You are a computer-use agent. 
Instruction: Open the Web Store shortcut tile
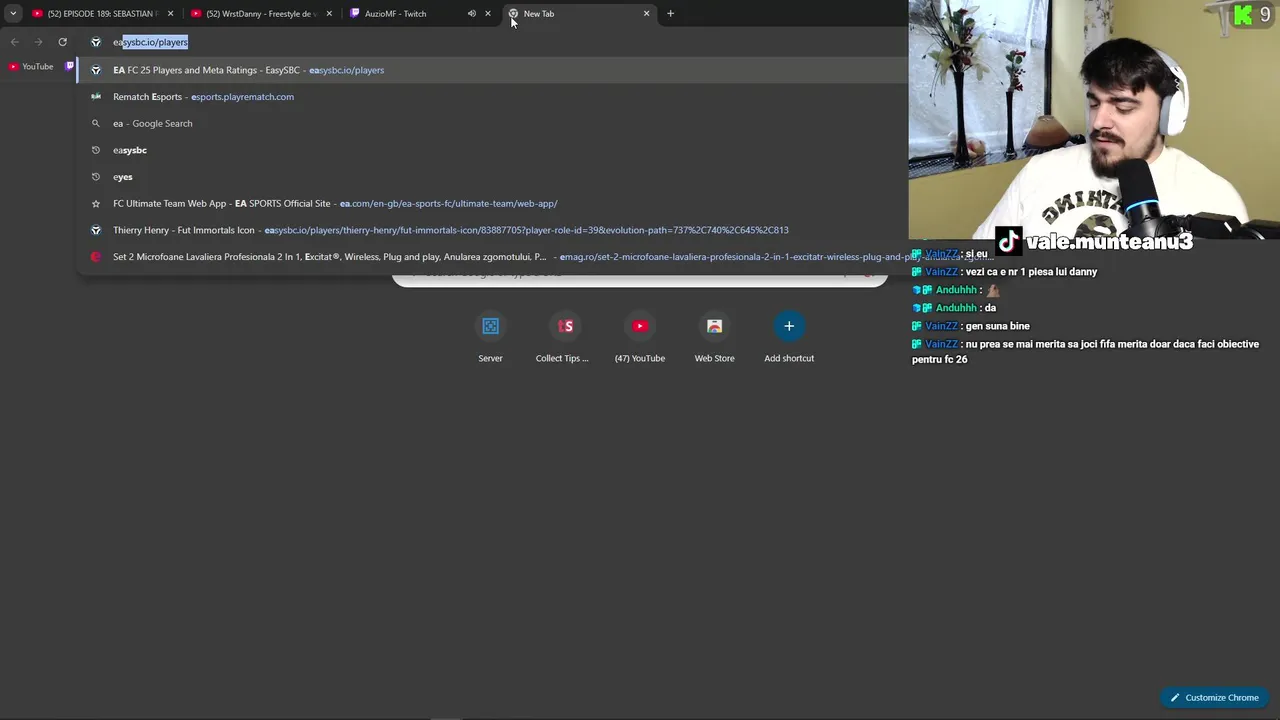[714, 338]
